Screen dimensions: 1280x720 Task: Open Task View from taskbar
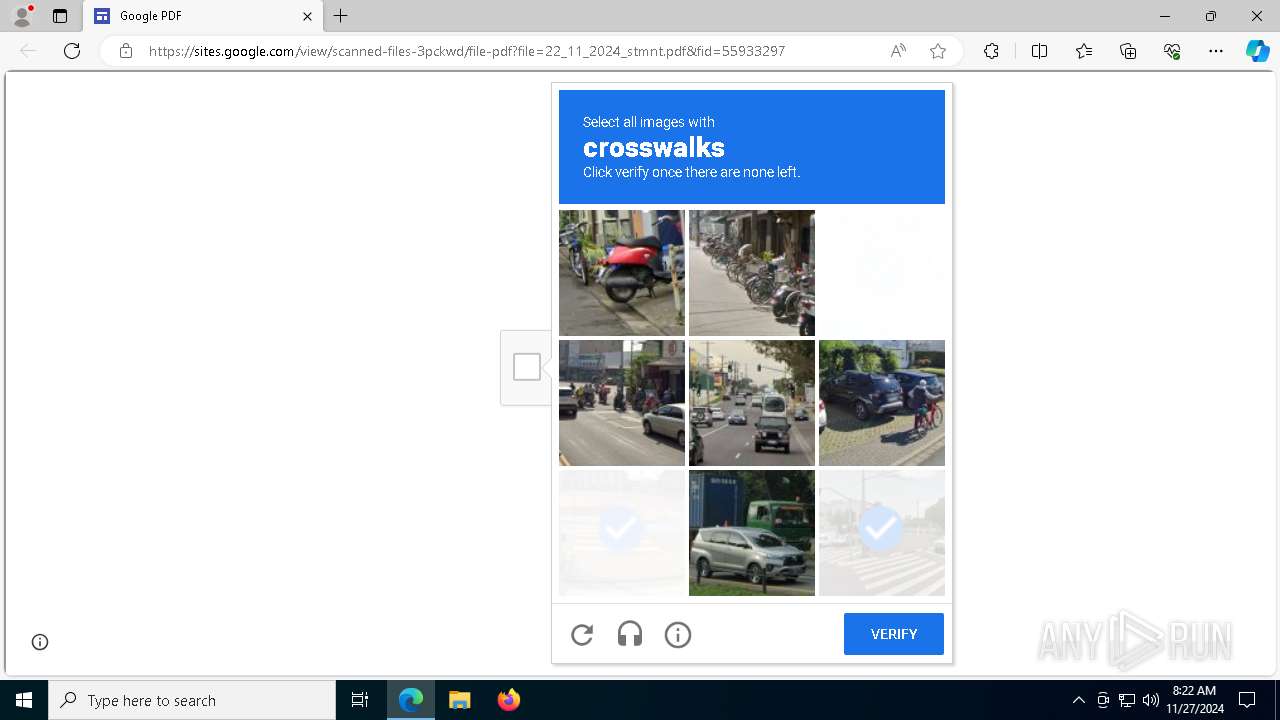360,700
